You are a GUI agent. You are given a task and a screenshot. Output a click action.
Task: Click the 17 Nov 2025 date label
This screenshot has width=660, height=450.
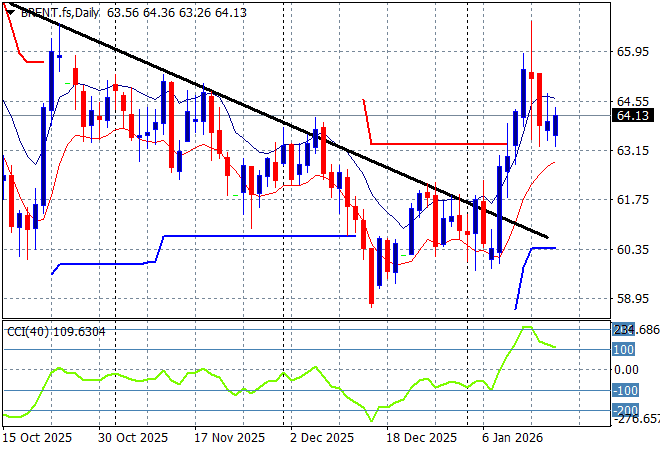[229, 438]
